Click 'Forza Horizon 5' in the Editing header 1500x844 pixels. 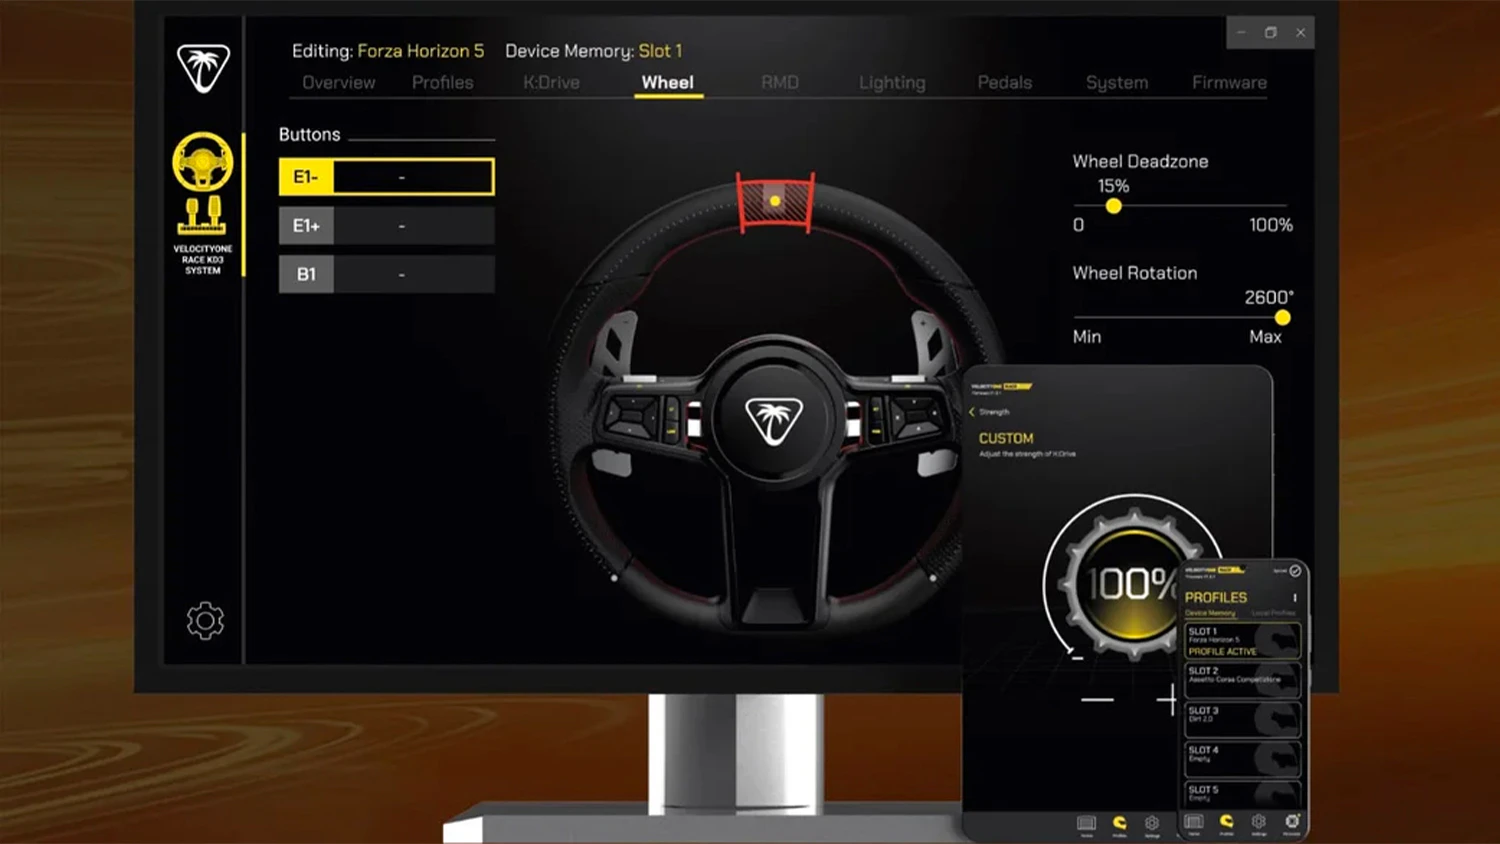pyautogui.click(x=421, y=51)
